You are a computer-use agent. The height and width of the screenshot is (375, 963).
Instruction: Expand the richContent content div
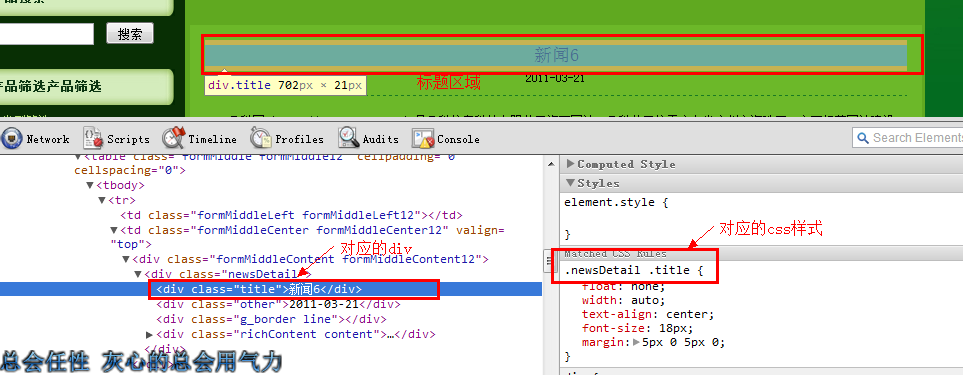[x=149, y=334]
